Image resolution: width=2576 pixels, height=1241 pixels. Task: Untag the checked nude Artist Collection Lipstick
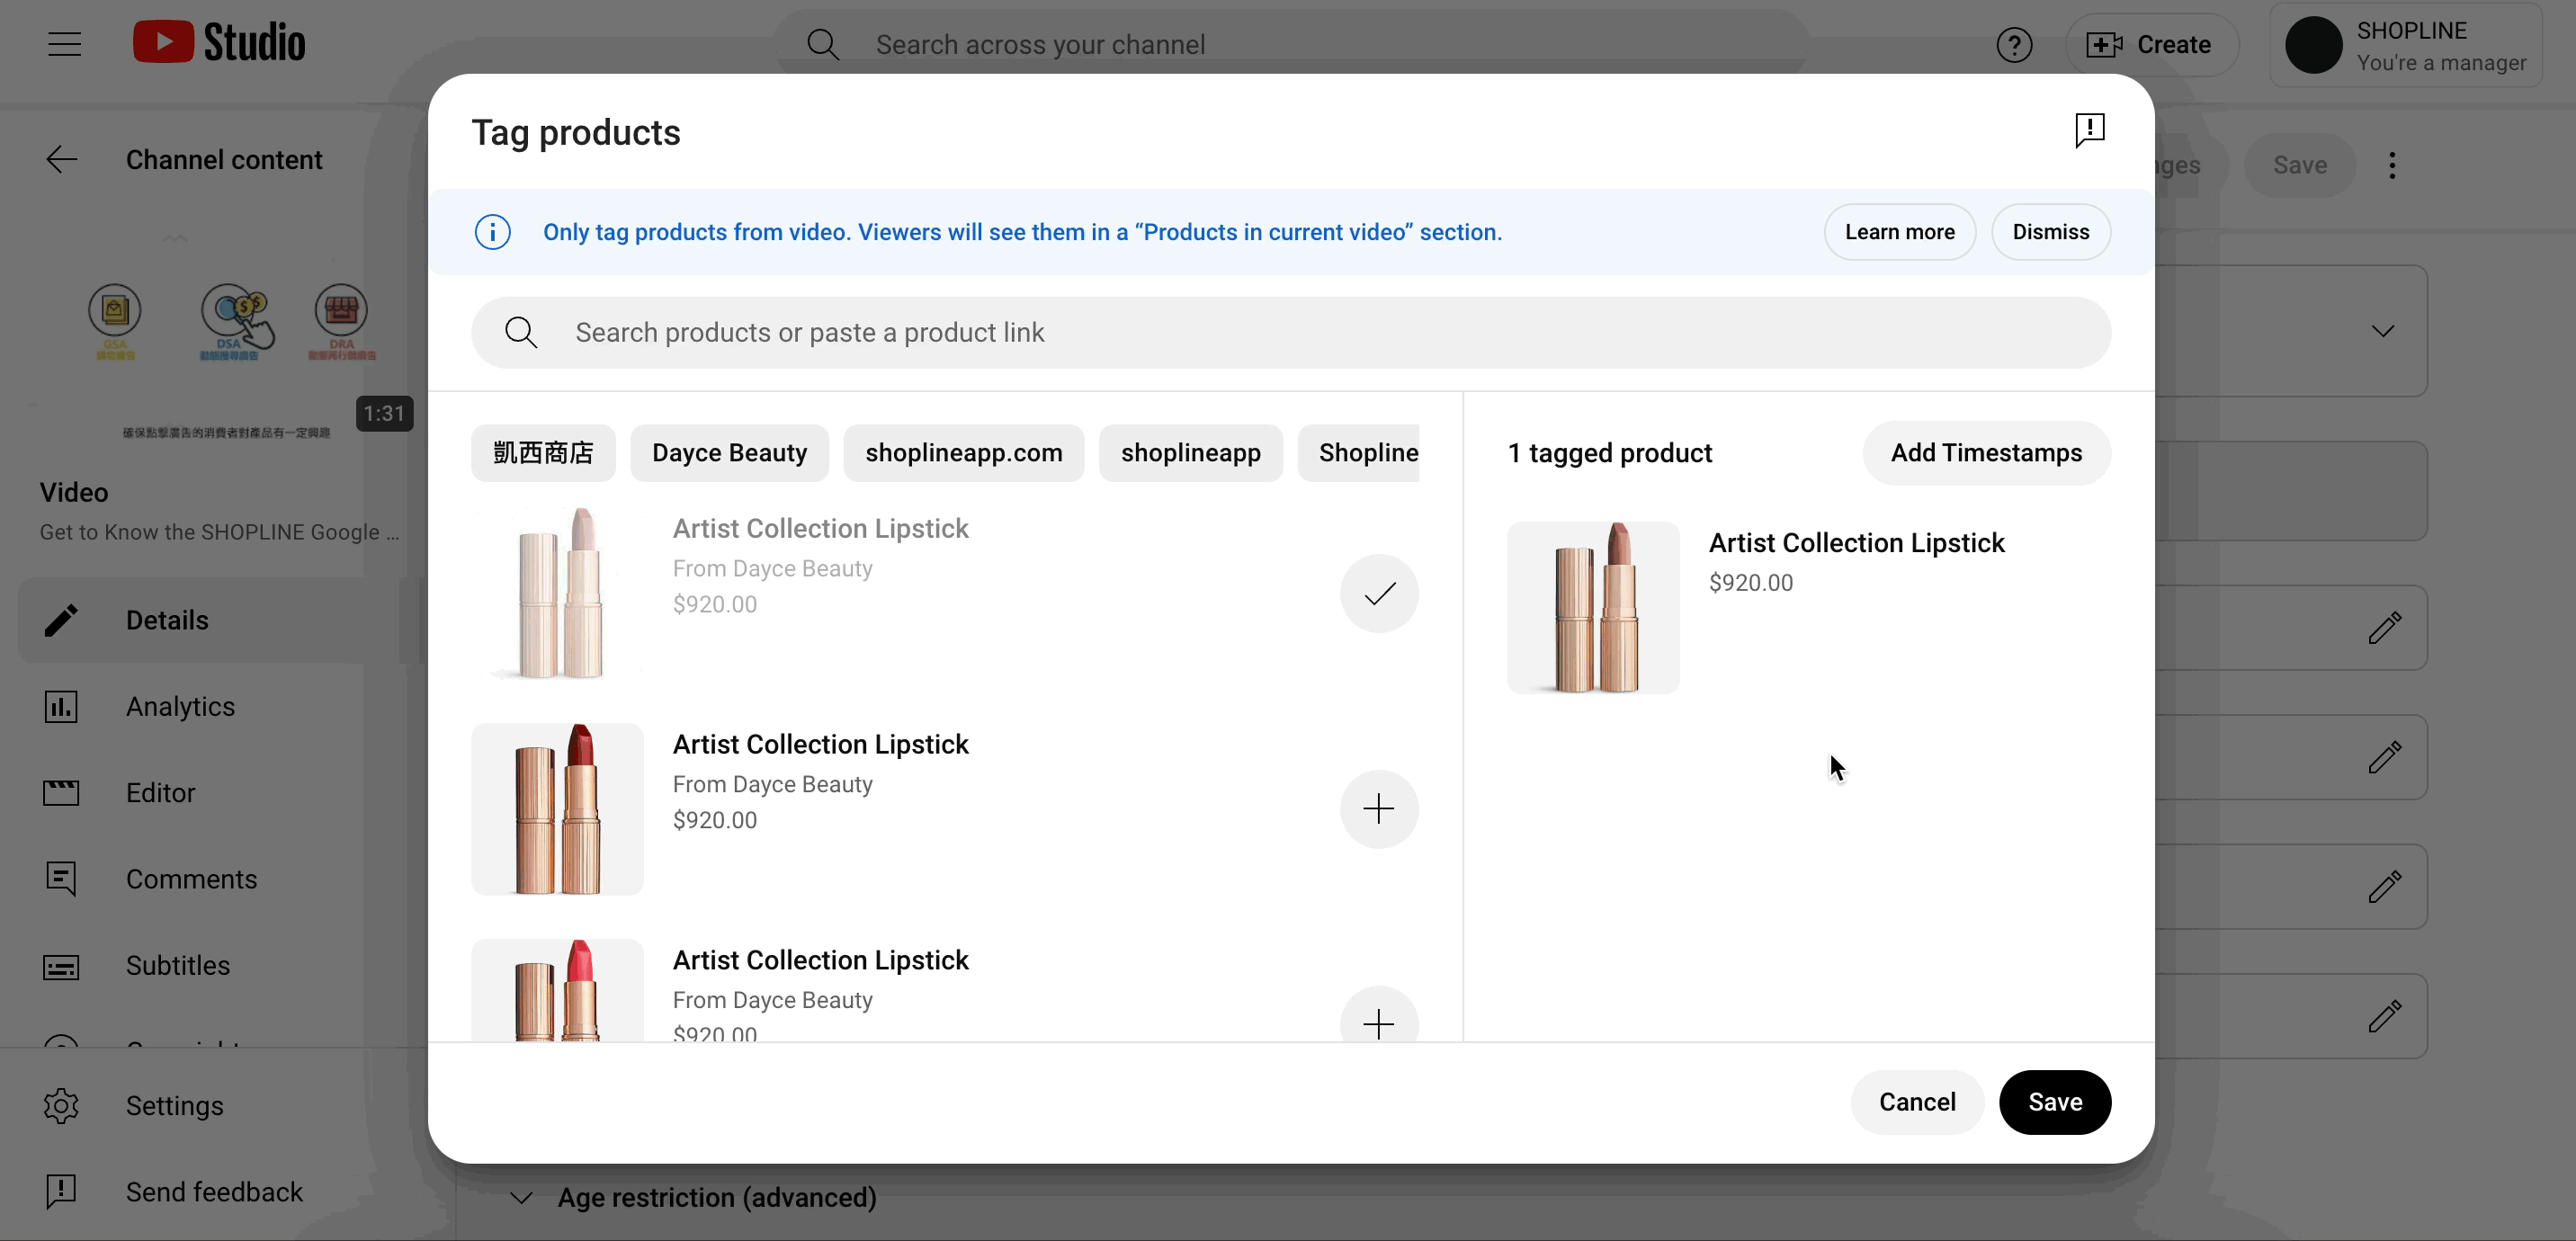point(1379,594)
